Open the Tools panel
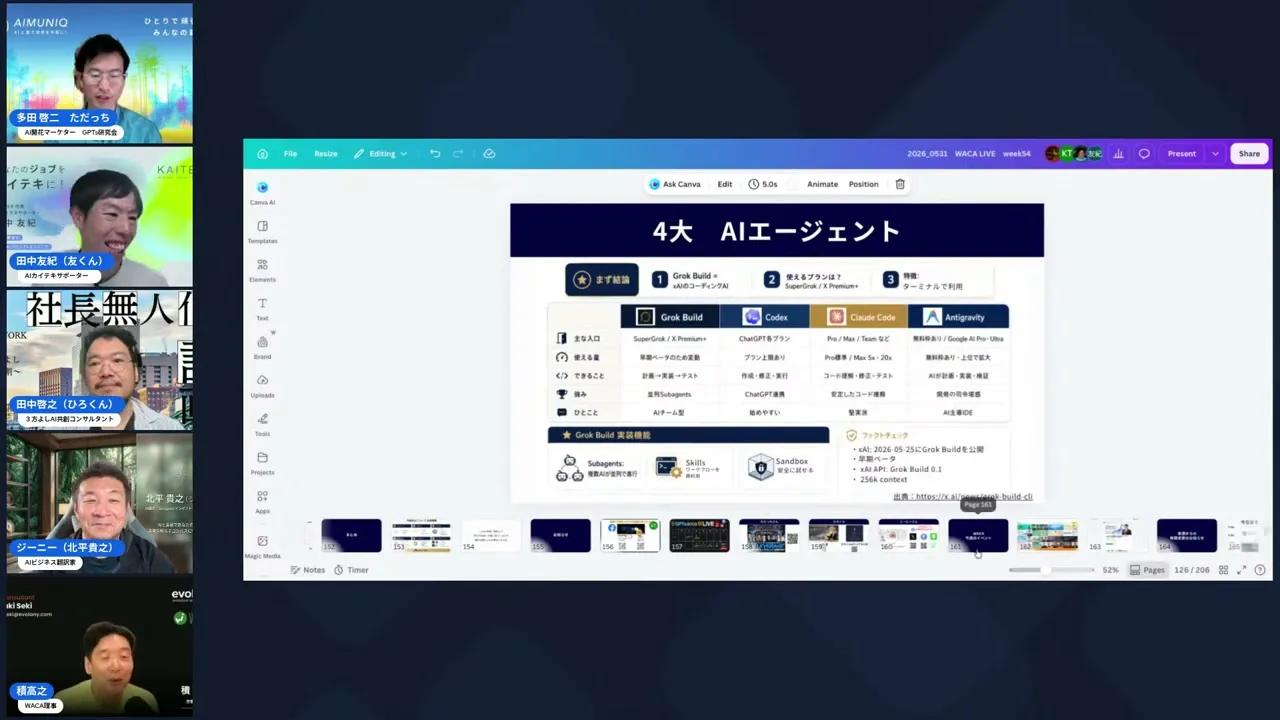 (x=263, y=424)
